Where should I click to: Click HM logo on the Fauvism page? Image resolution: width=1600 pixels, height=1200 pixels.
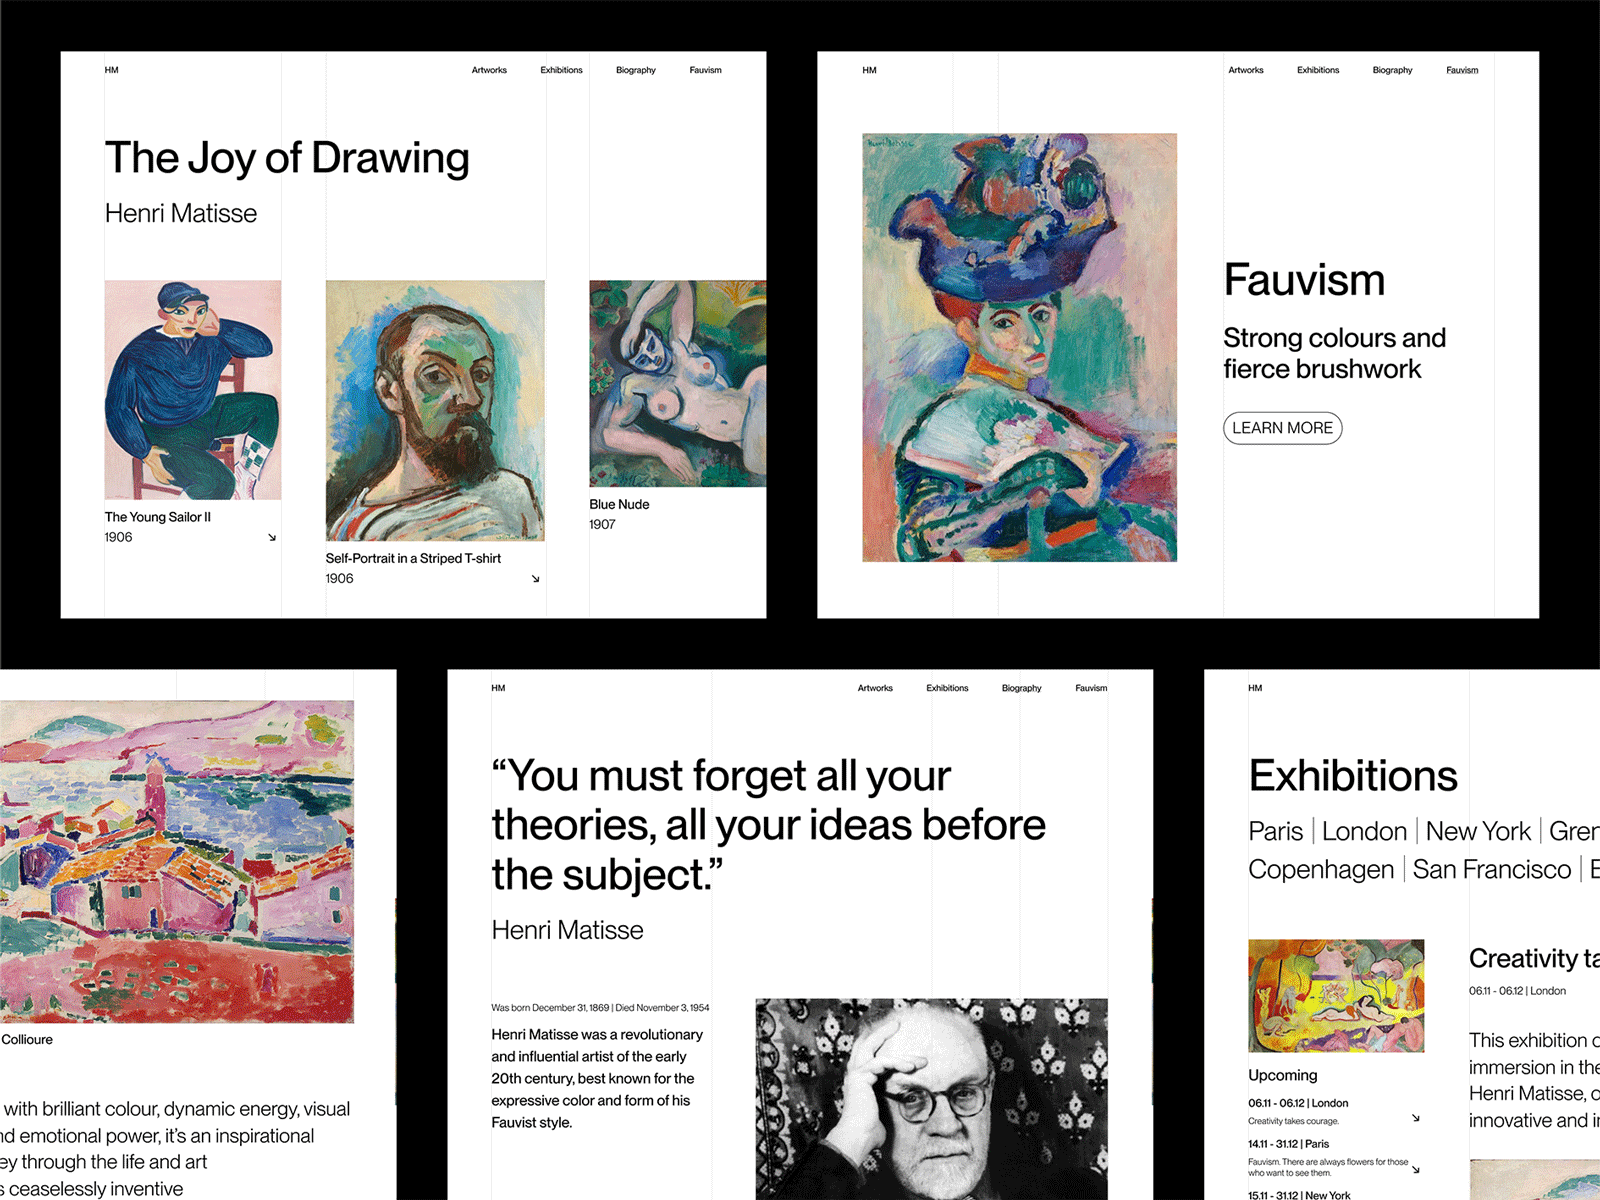[869, 70]
